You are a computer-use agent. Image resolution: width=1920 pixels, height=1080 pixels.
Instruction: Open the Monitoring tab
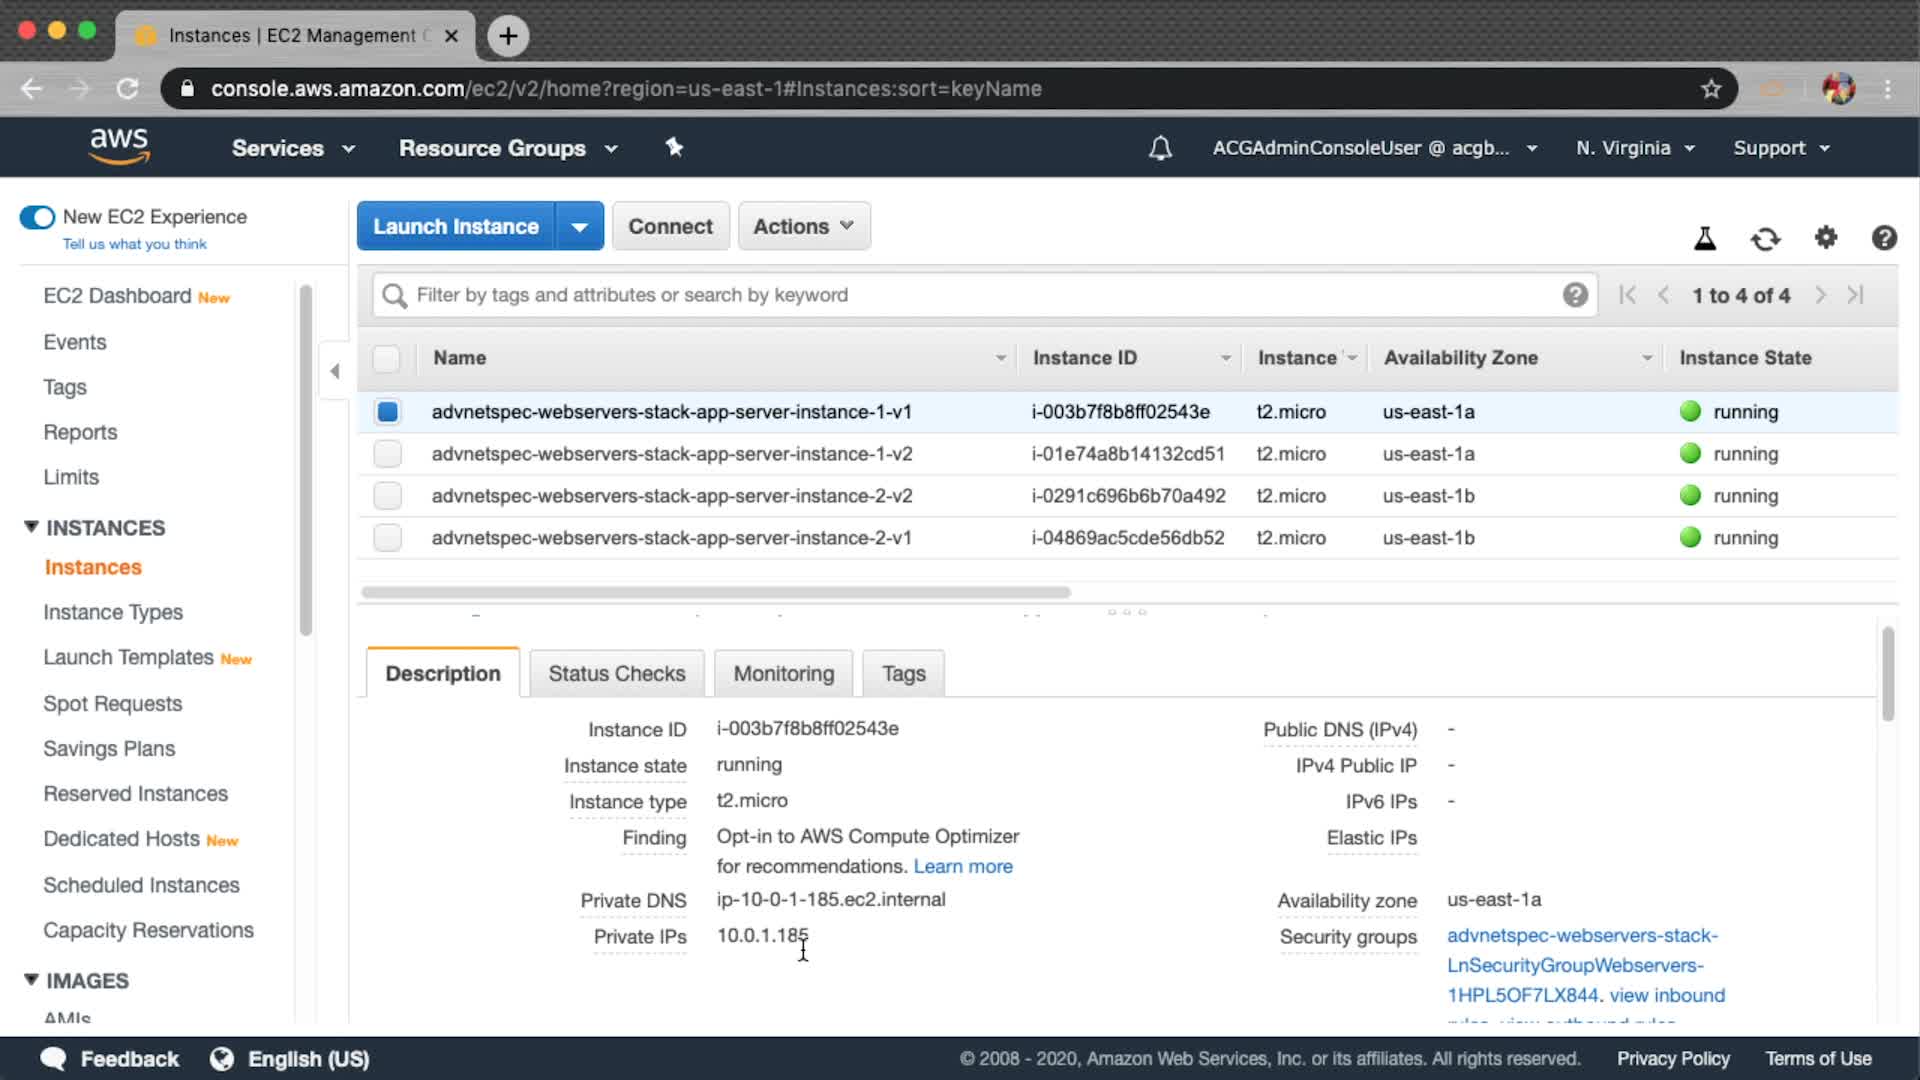pyautogui.click(x=783, y=674)
